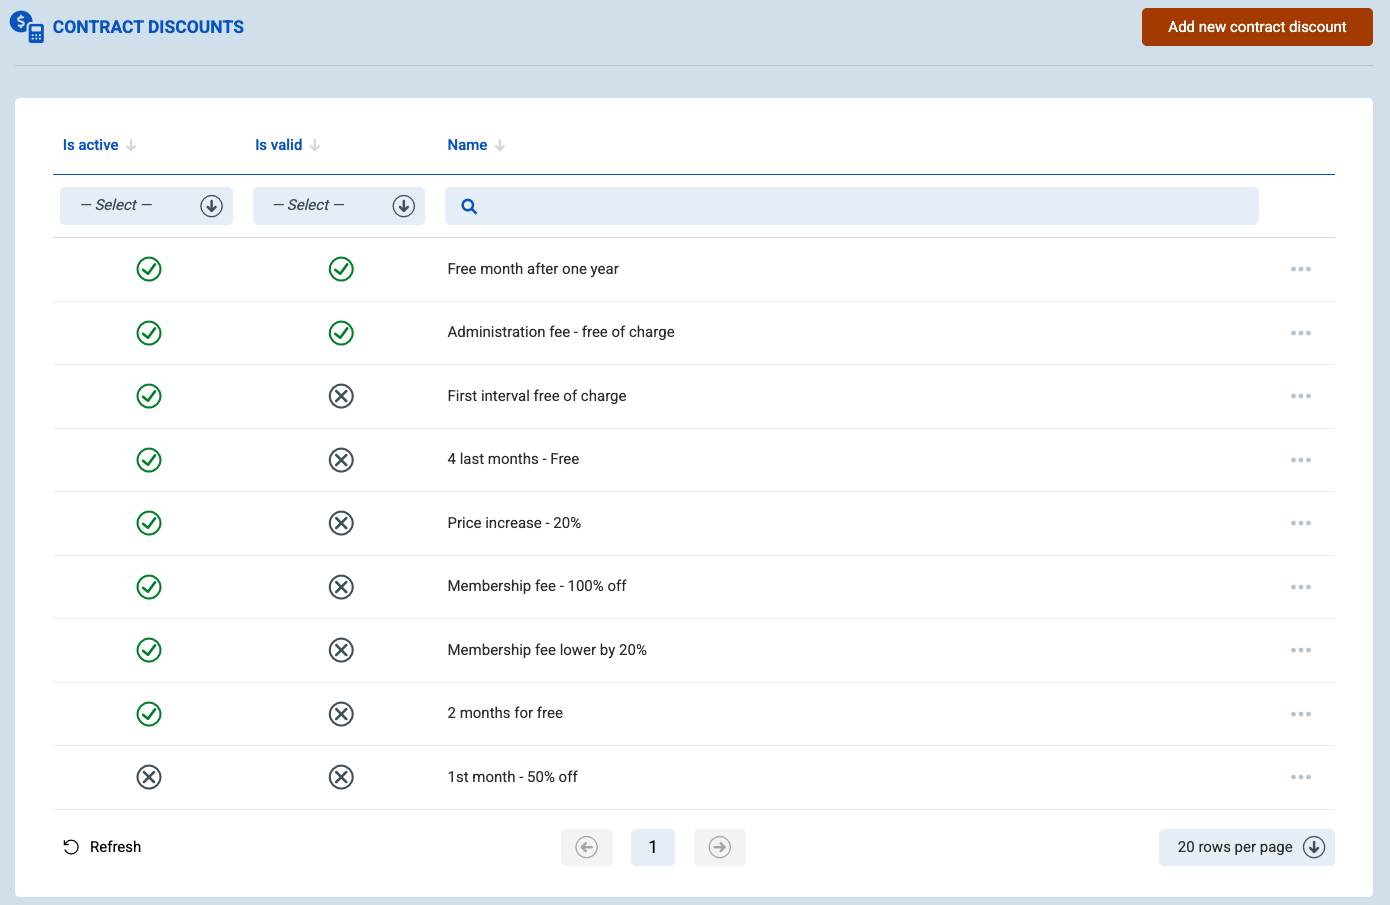
Task: Focus the Name search input field
Action: (852, 206)
